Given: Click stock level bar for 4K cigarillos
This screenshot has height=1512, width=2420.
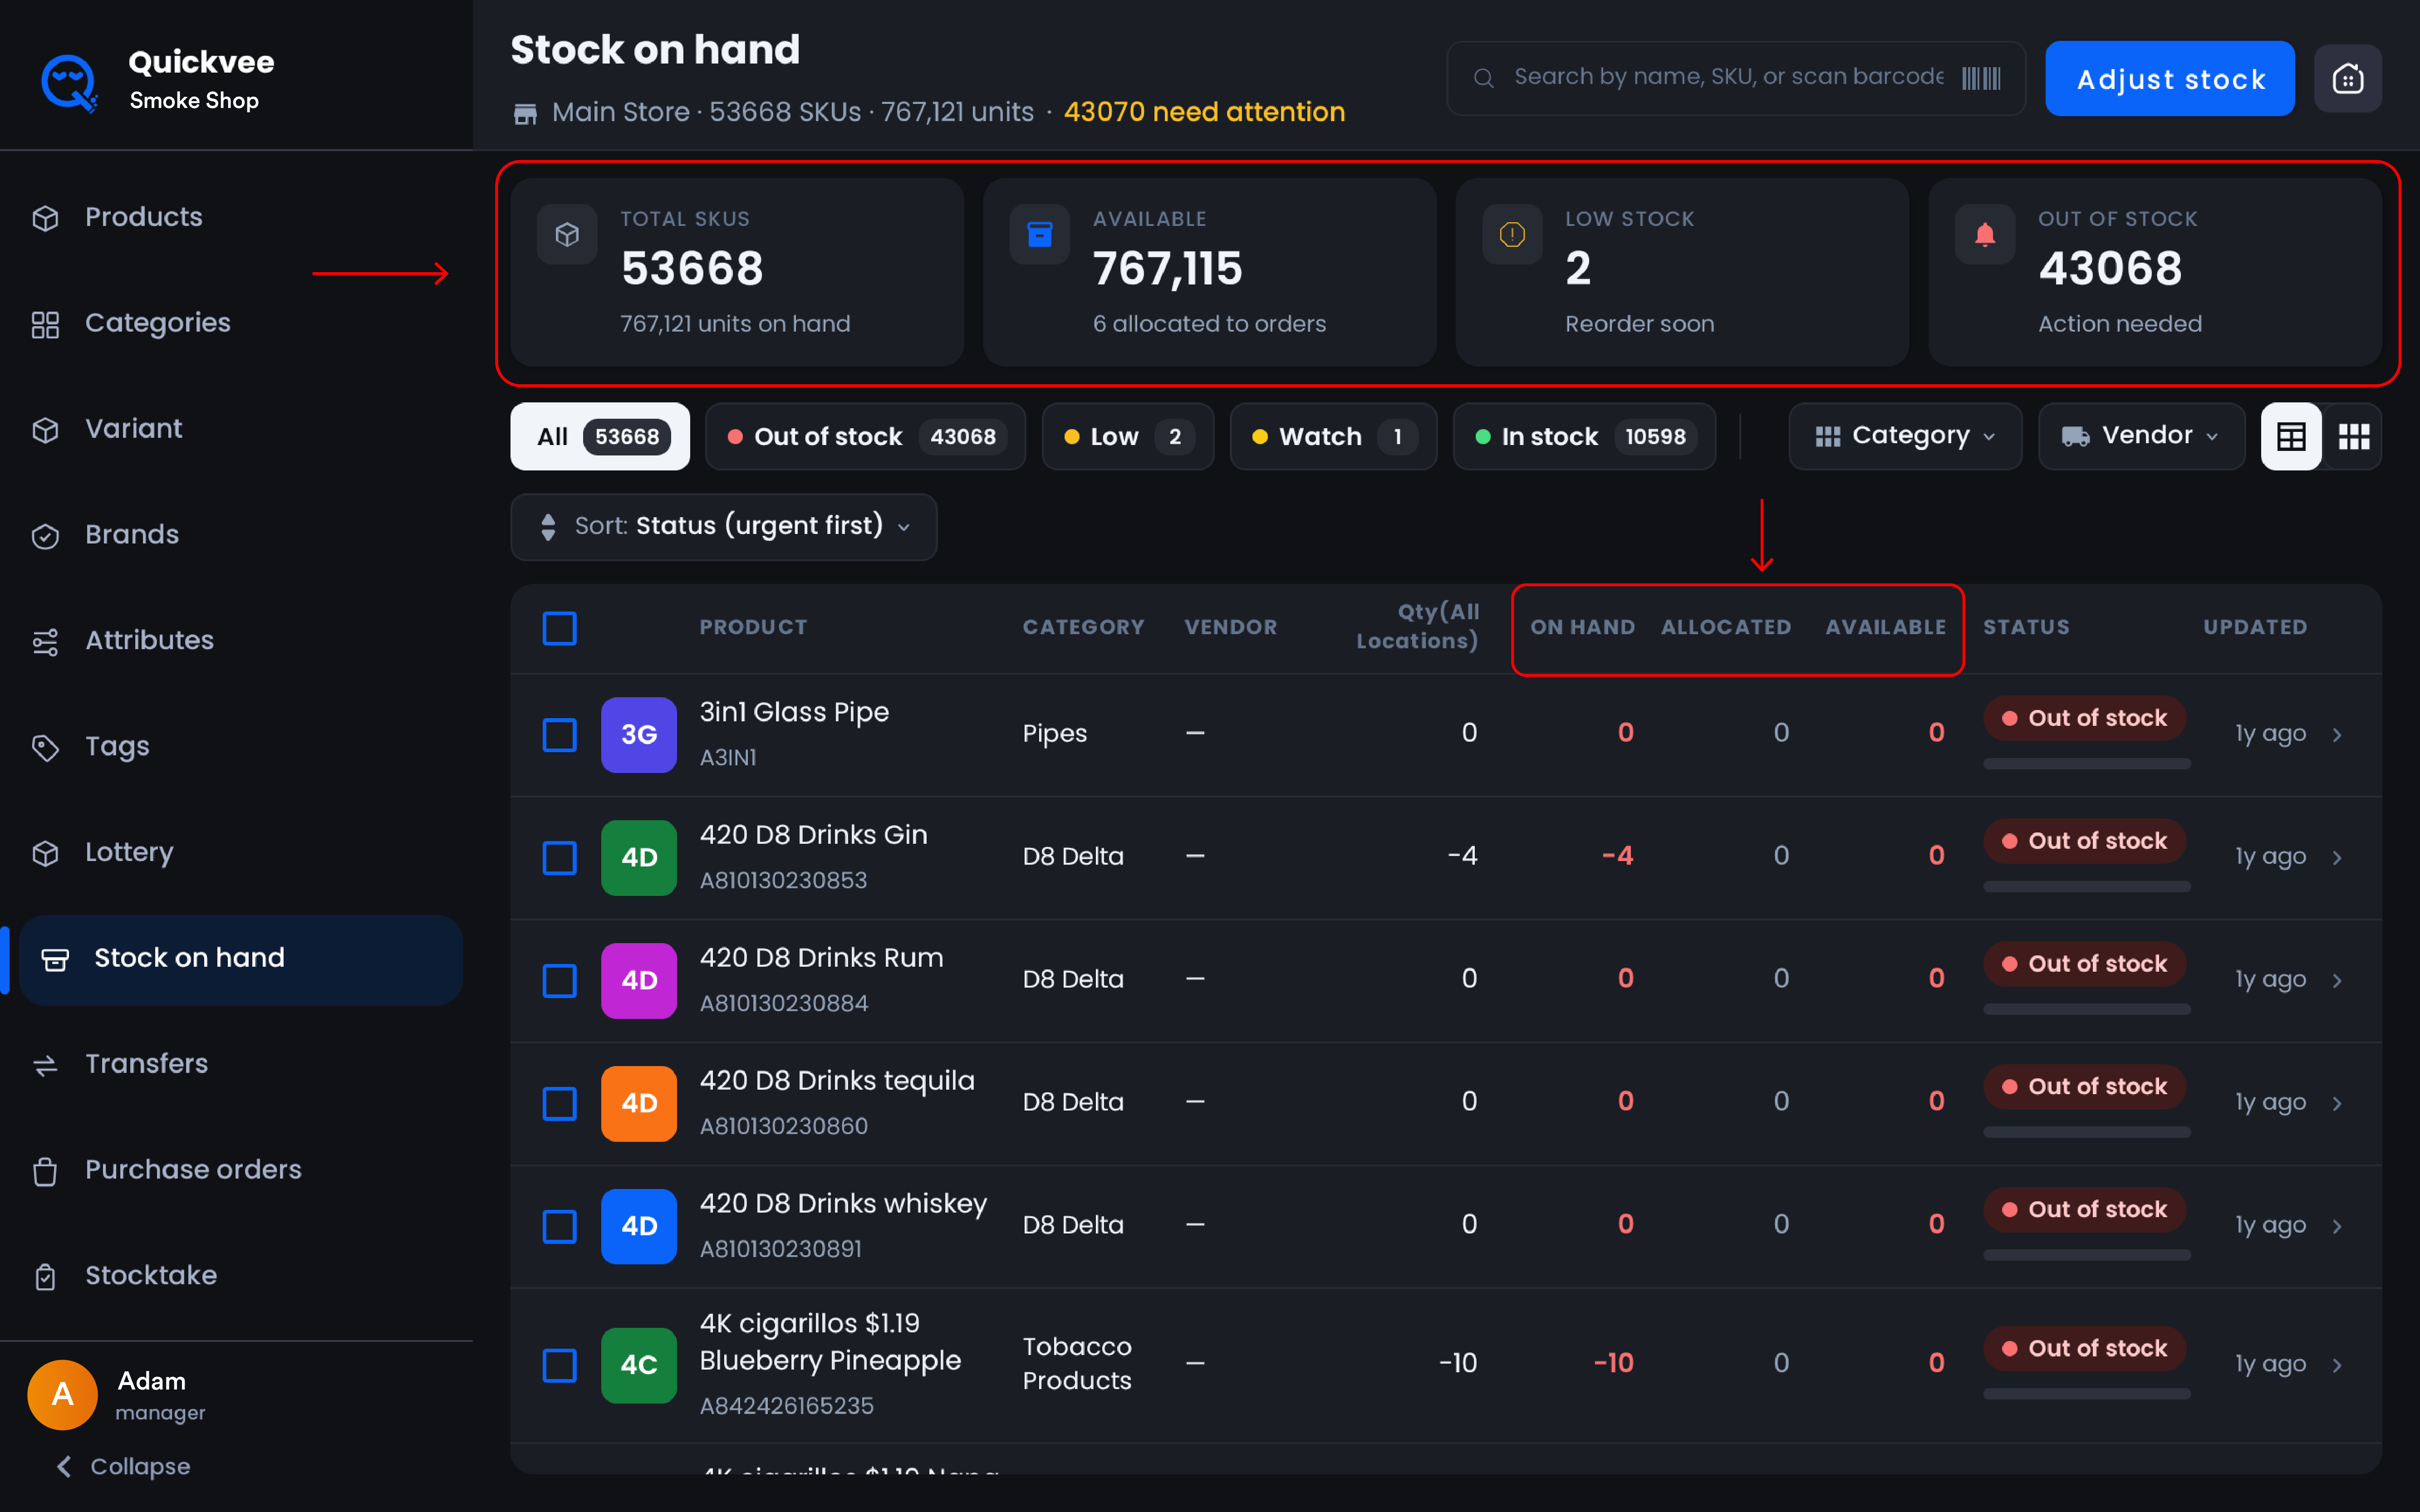Looking at the screenshot, I should 2087,1394.
